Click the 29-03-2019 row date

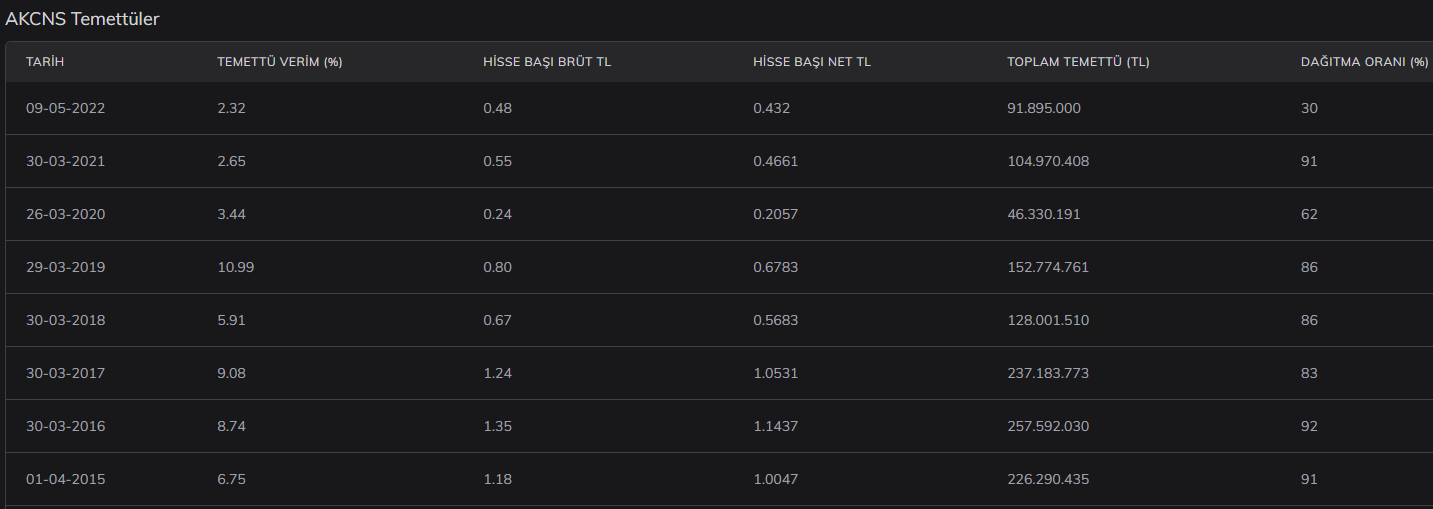(x=65, y=267)
